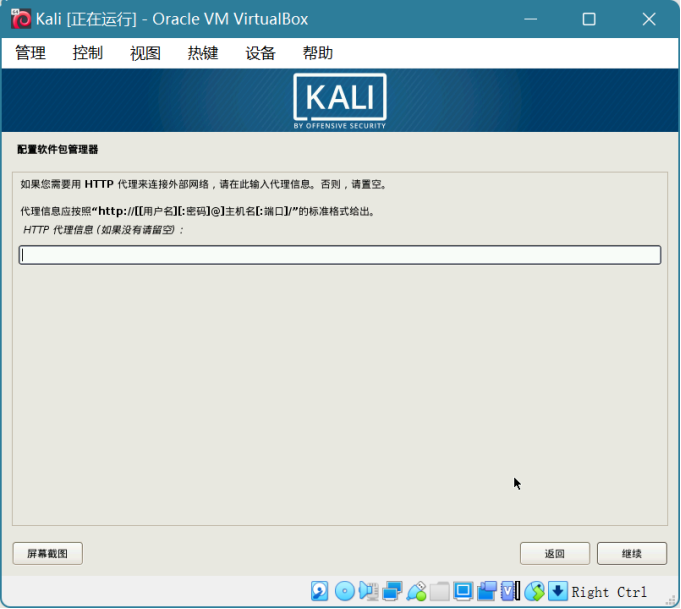Minimize the VirtualBox window
681x609 pixels.
click(x=530, y=19)
